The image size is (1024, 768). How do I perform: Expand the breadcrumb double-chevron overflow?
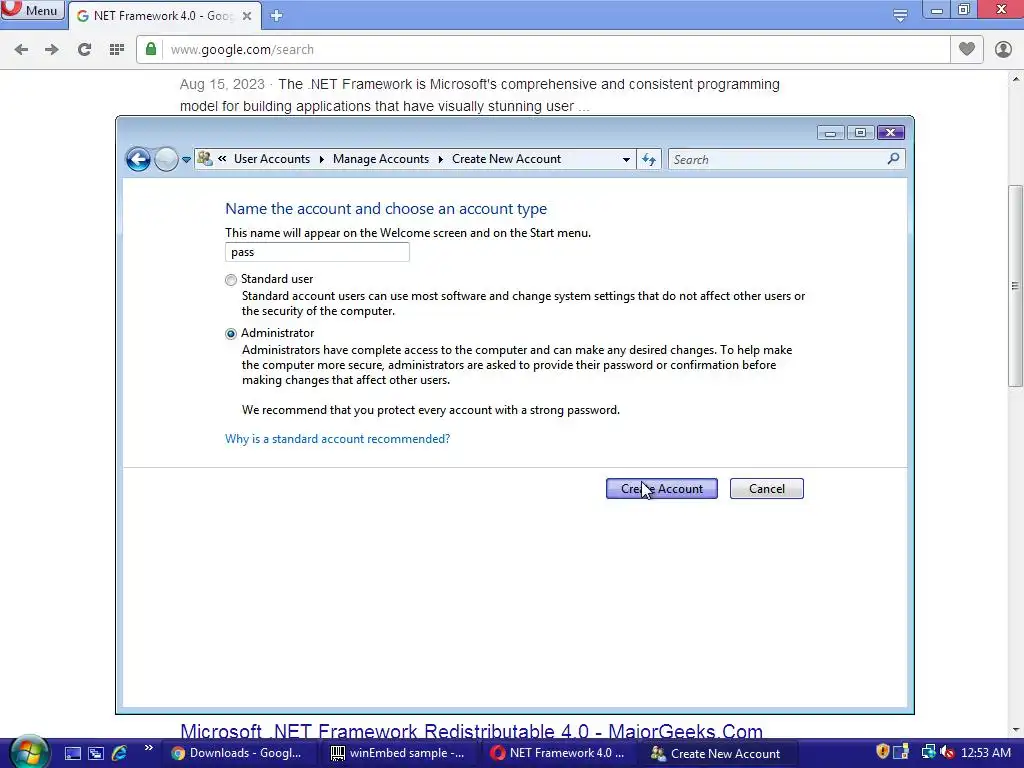pyautogui.click(x=222, y=159)
